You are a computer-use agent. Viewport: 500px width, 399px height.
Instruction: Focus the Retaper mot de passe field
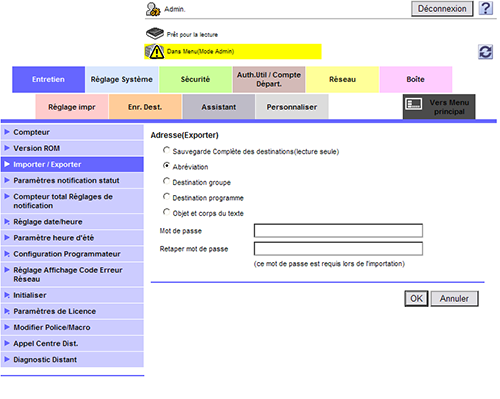coord(338,248)
